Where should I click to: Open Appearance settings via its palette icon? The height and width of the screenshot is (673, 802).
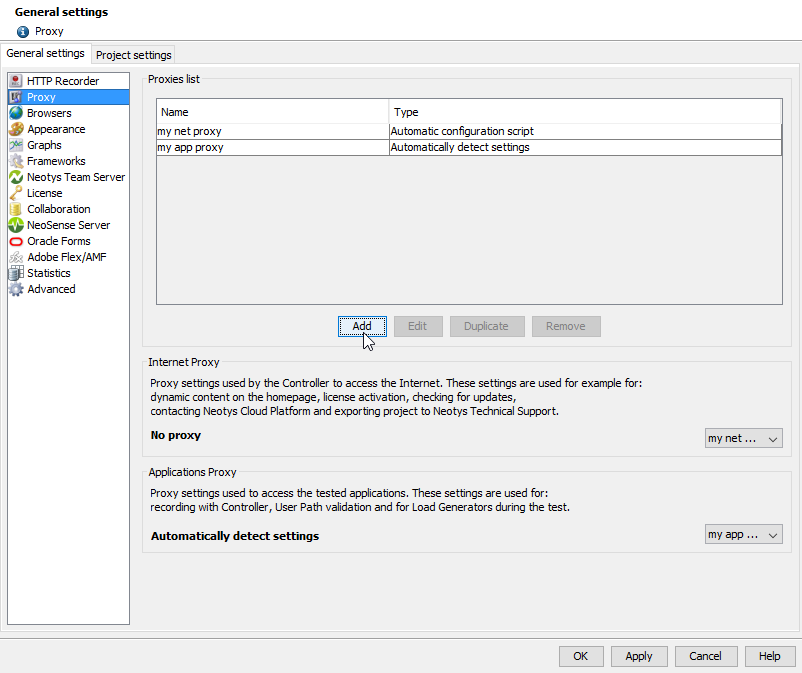pyautogui.click(x=16, y=129)
